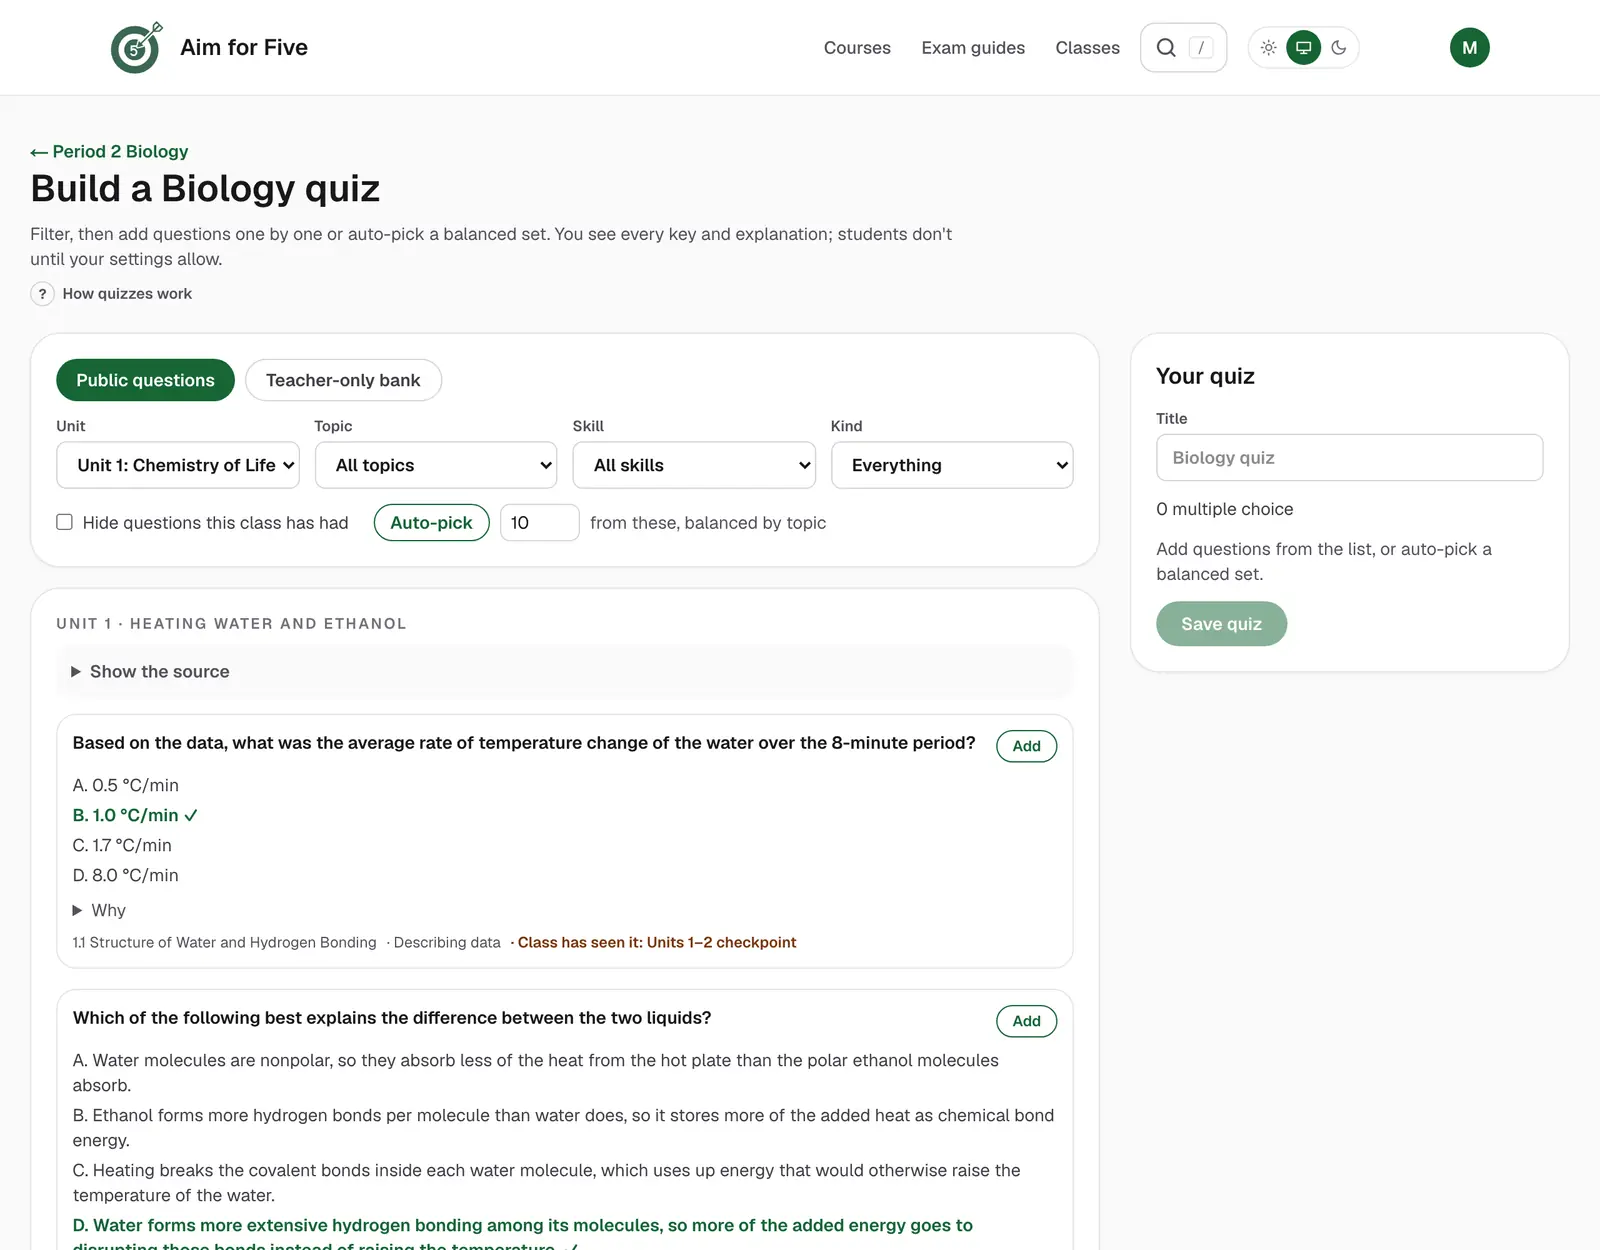The image size is (1600, 1250).
Task: Click Class has seen it: Units 1–2 checkpoint
Action: click(657, 942)
